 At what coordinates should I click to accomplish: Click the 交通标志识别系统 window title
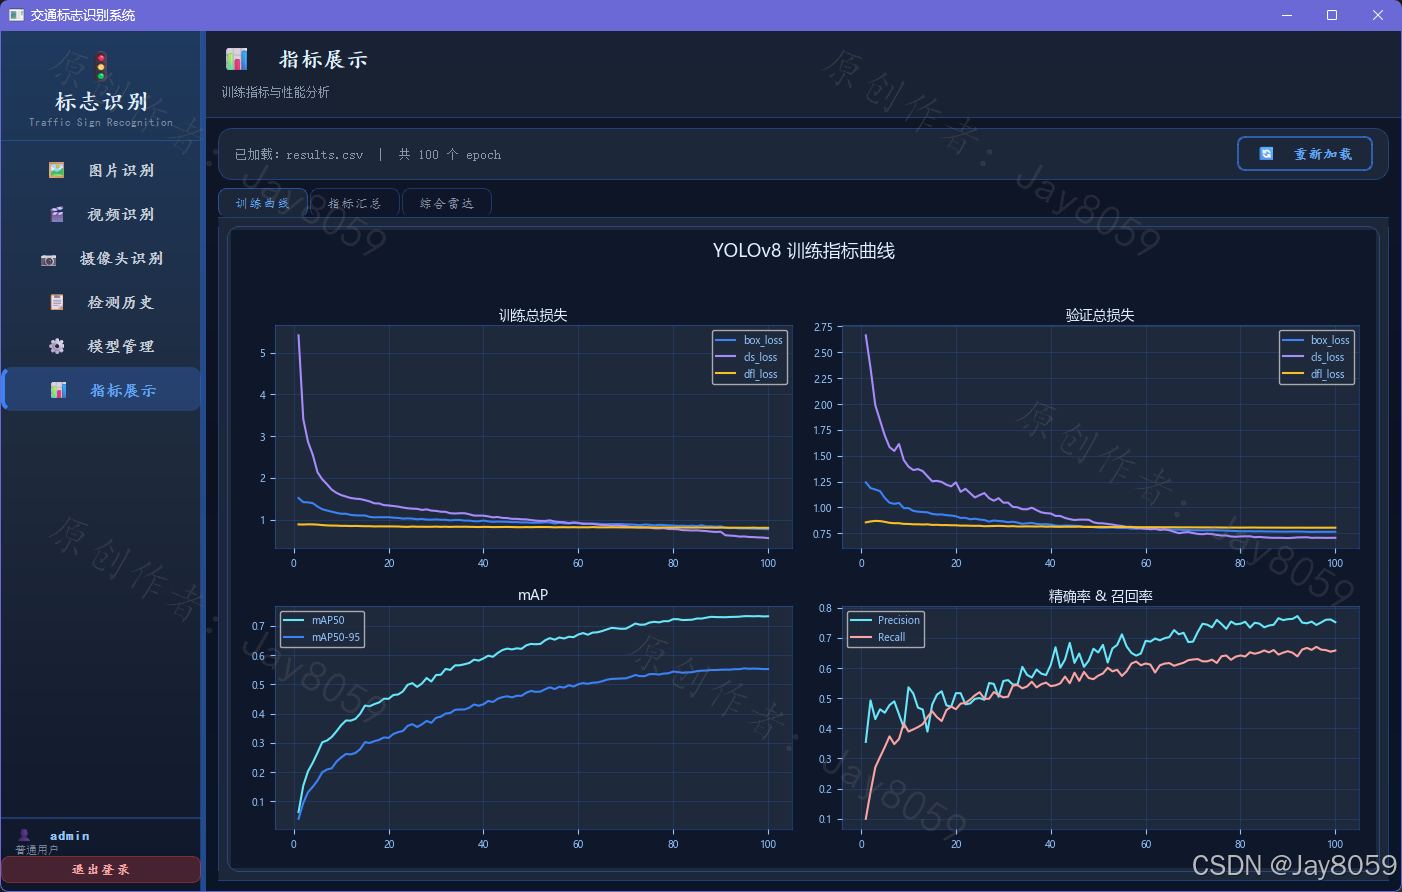[x=83, y=15]
